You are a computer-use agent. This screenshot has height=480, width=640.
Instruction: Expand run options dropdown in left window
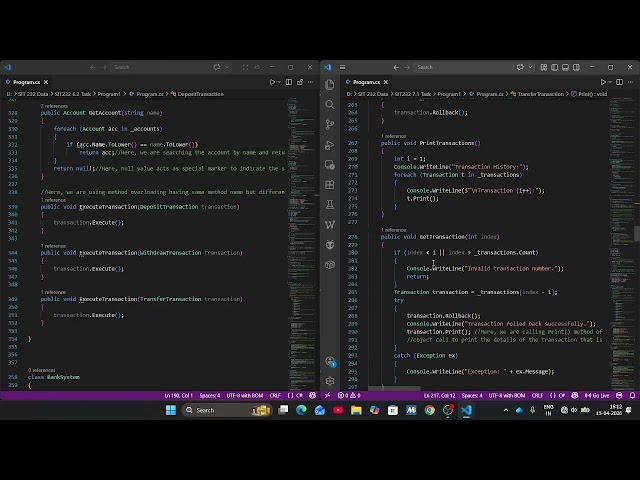279,82
